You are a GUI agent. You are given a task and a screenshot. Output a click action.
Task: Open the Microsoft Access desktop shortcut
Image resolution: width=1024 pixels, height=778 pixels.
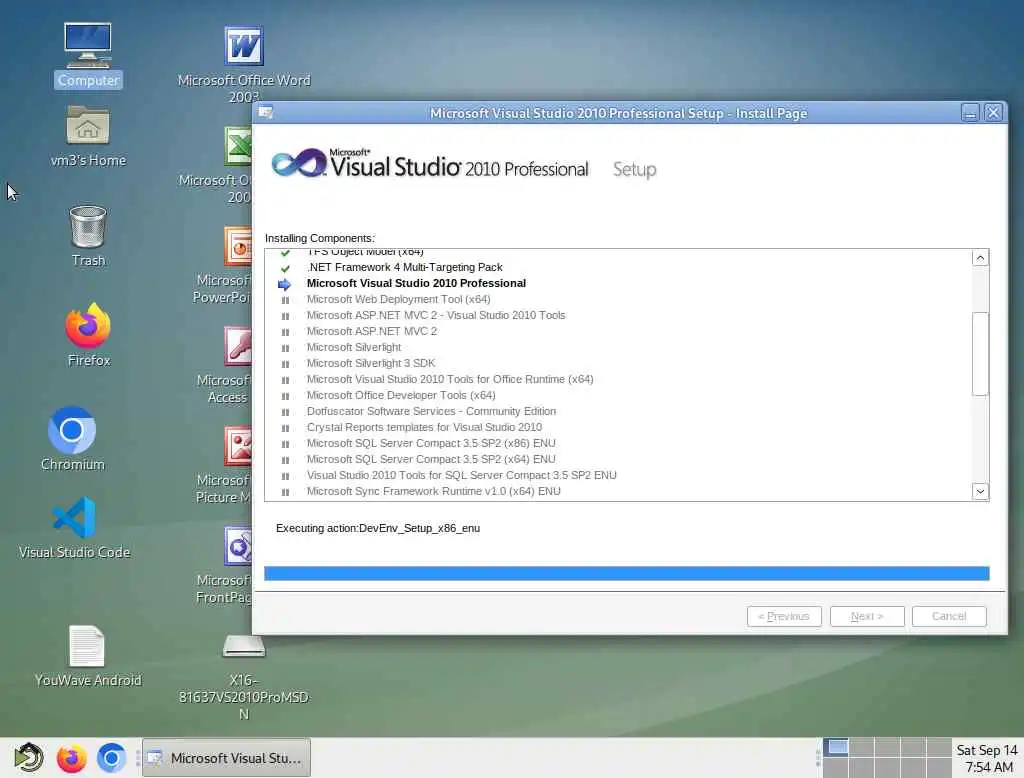pyautogui.click(x=238, y=346)
